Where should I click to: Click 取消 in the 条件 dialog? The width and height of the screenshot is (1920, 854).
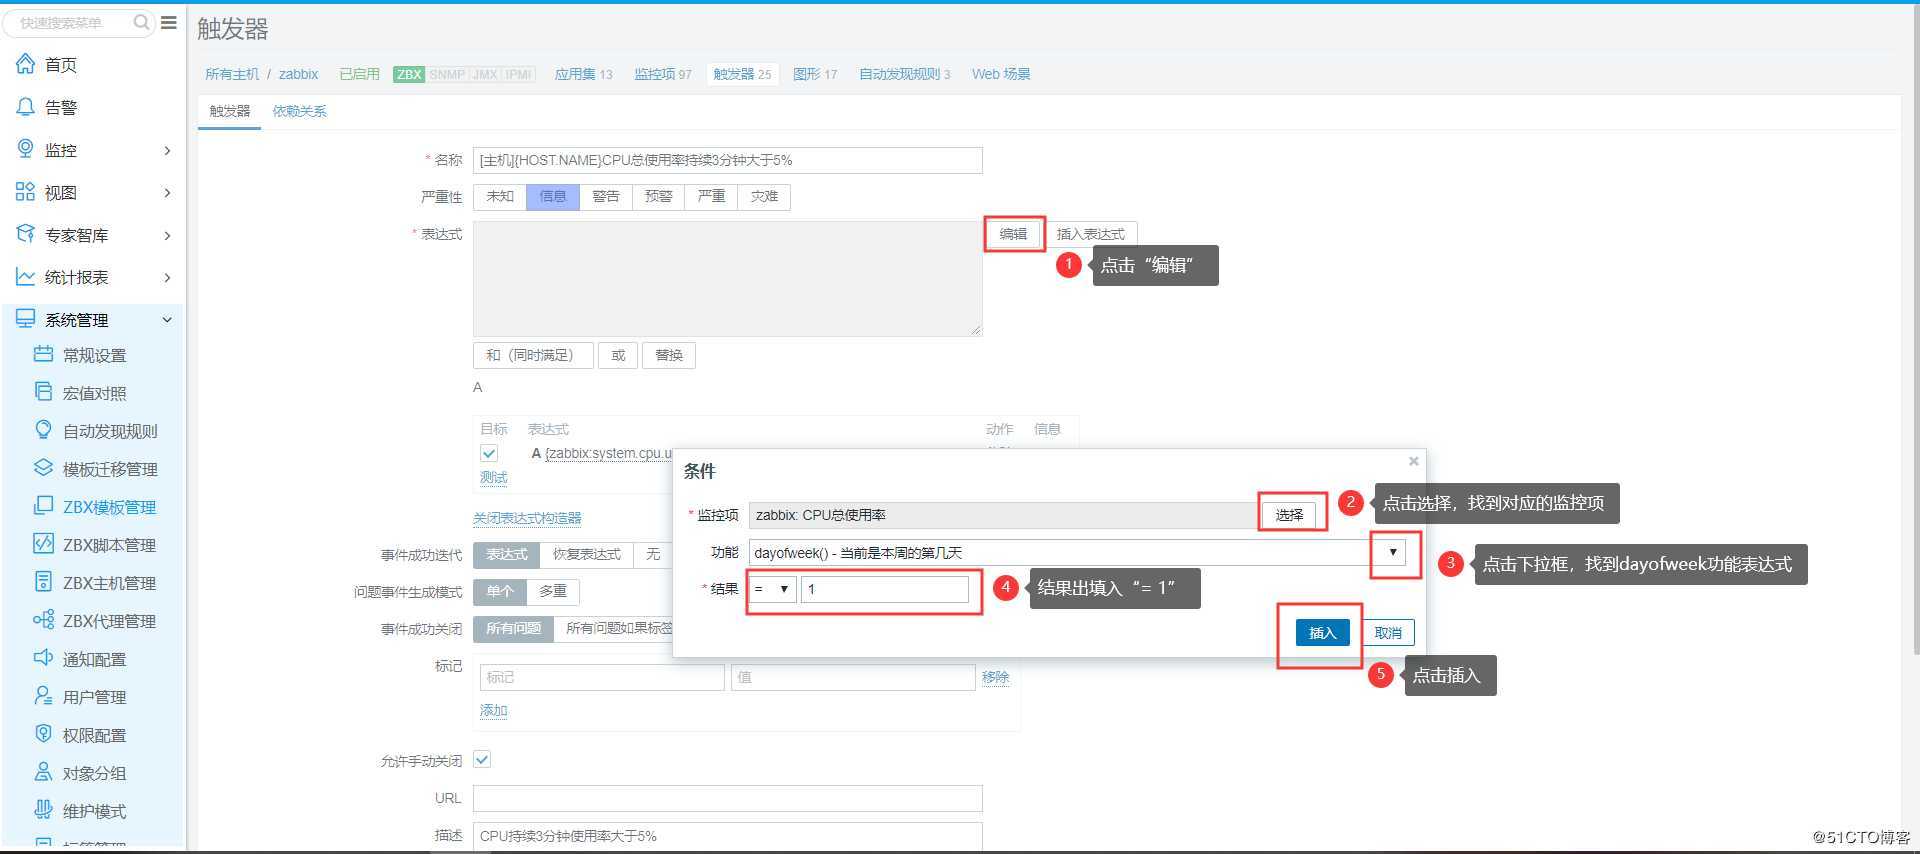tap(1388, 632)
